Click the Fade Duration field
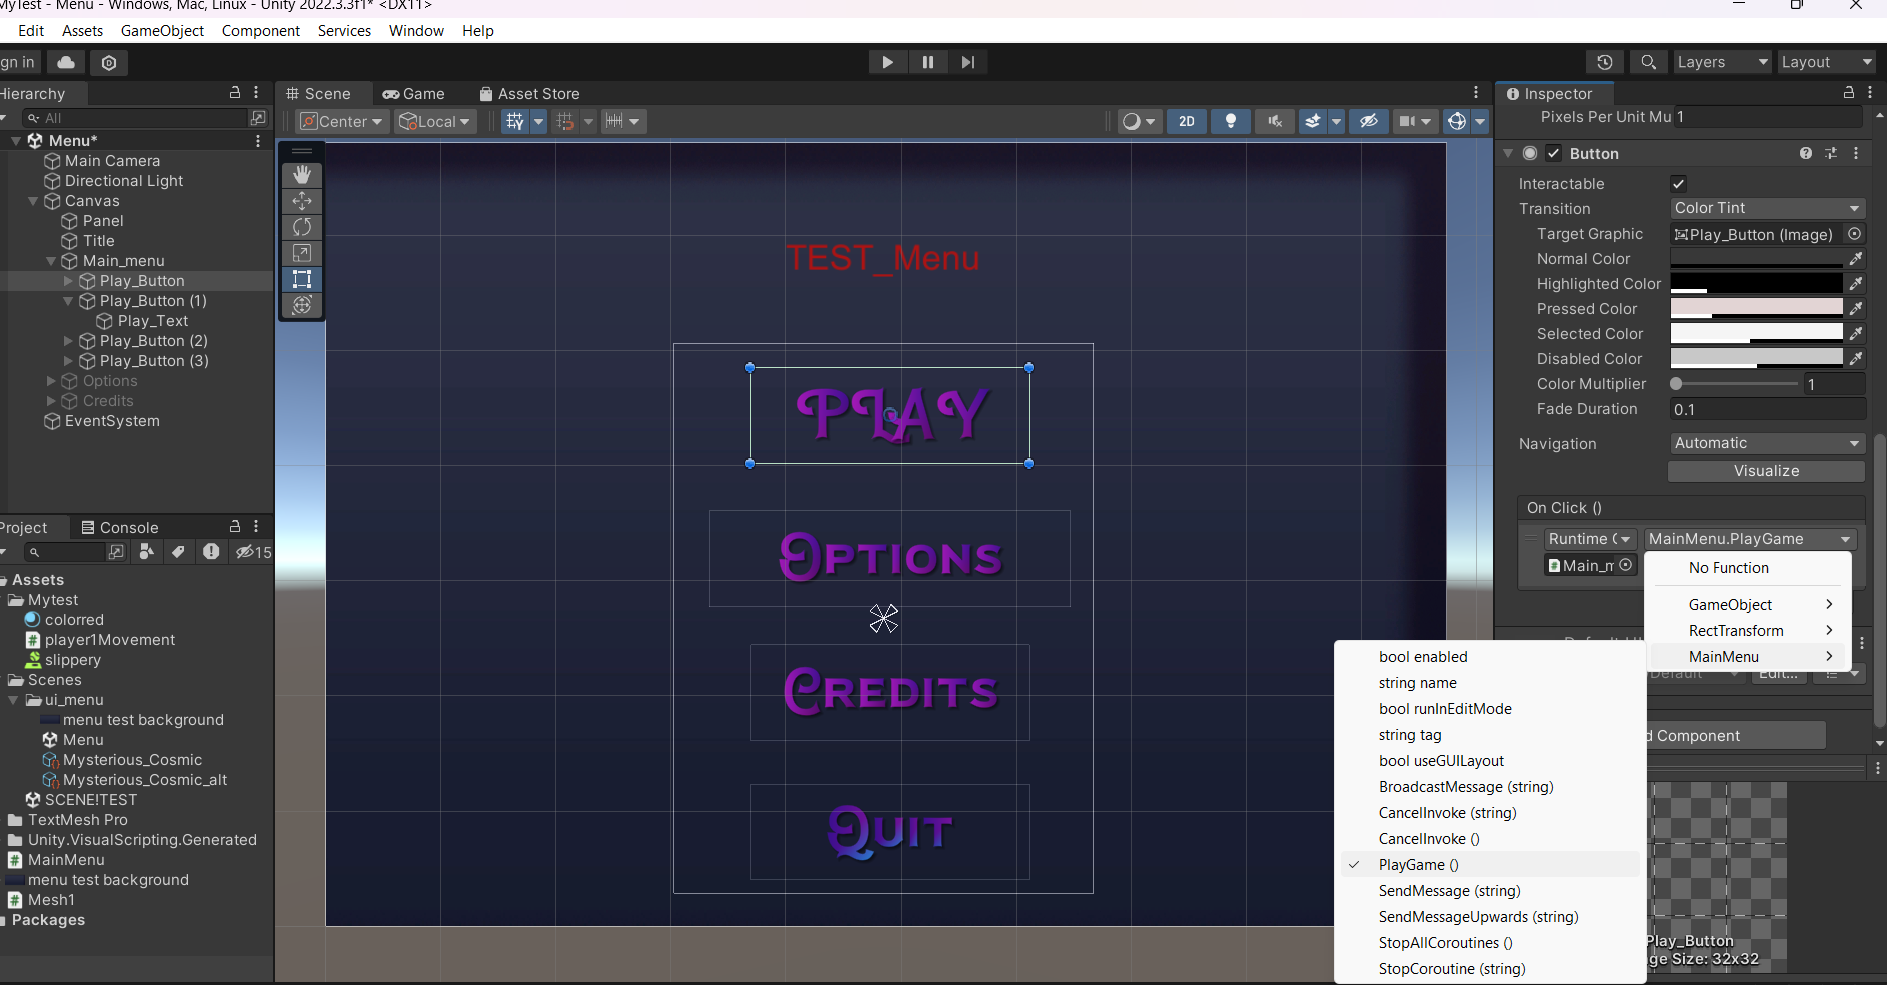The image size is (1887, 985). (x=1767, y=409)
